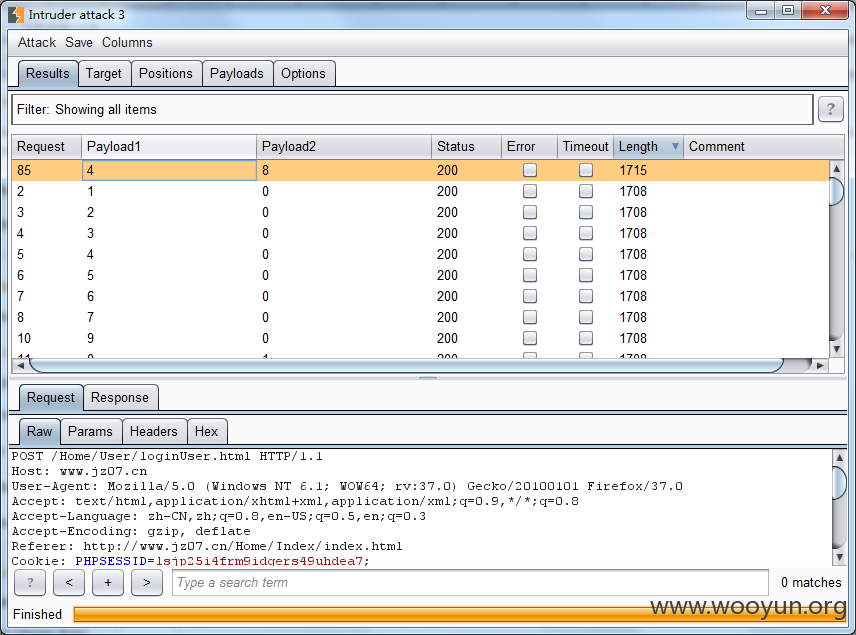The height and width of the screenshot is (635, 856).
Task: Select the Results tab
Action: click(47, 73)
